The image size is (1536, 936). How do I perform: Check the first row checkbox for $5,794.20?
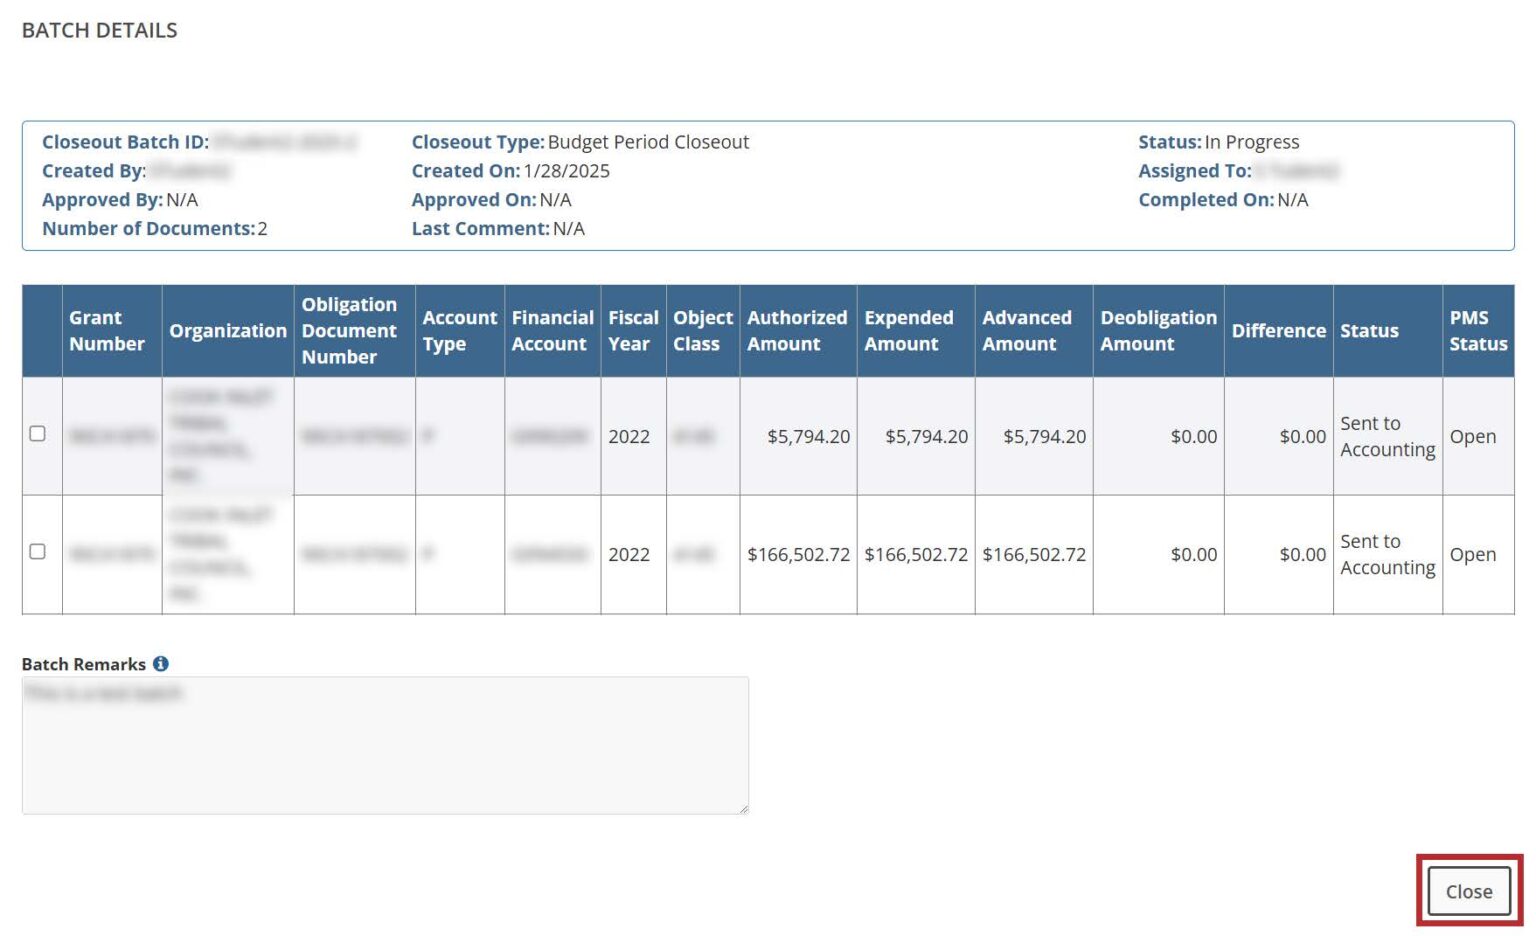(38, 434)
